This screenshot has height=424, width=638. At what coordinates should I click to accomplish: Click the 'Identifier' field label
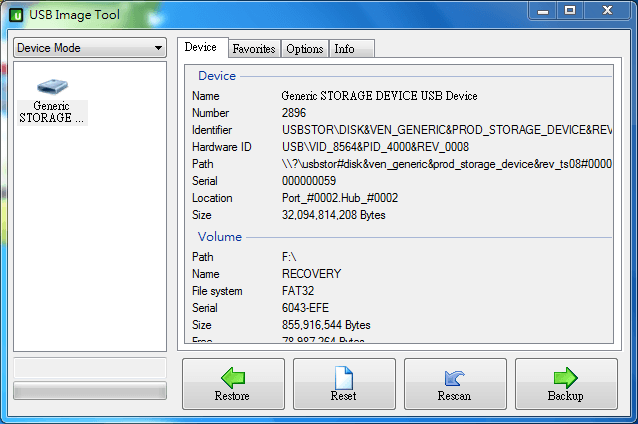(212, 130)
